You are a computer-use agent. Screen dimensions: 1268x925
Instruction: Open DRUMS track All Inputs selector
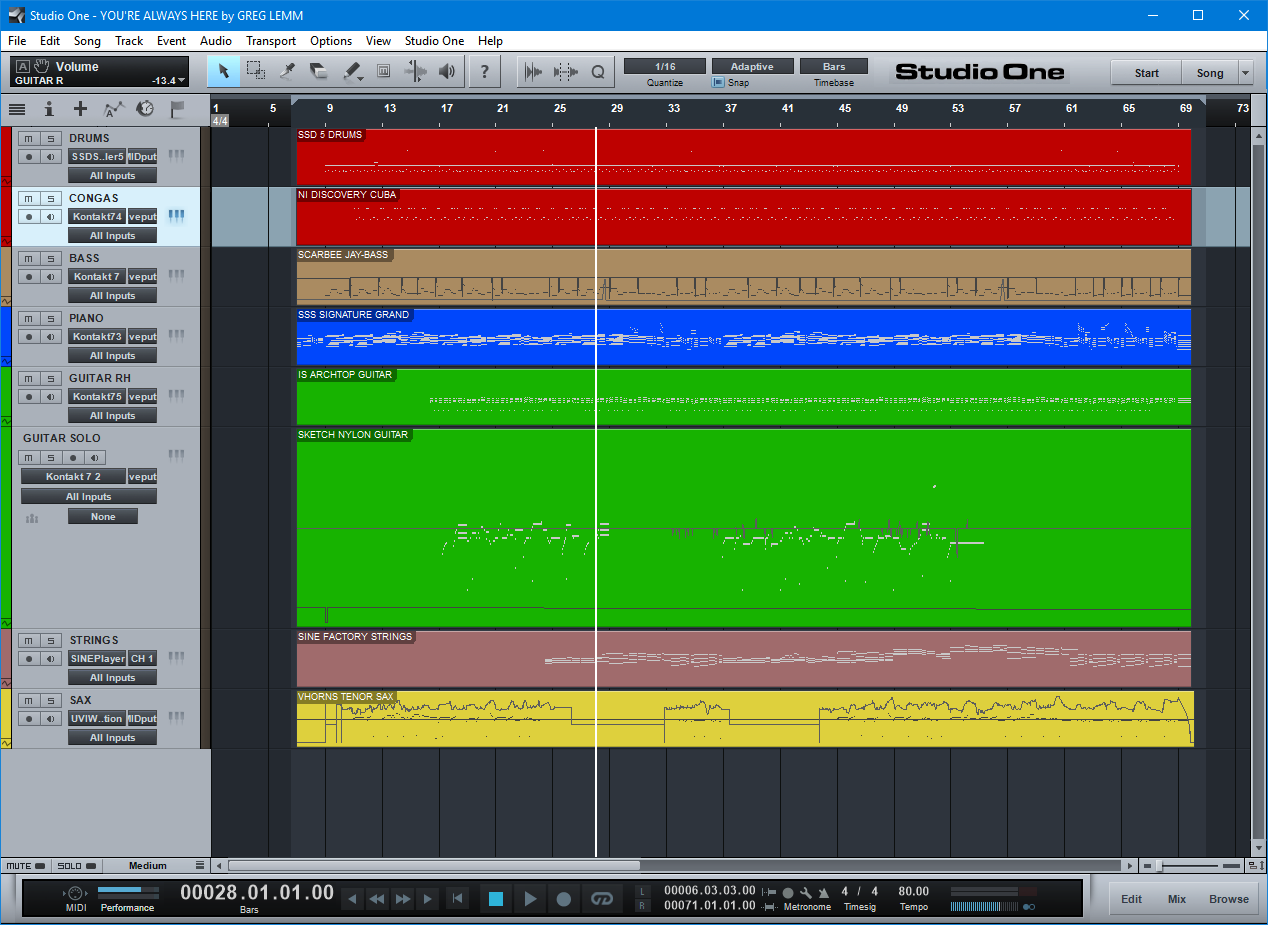112,176
